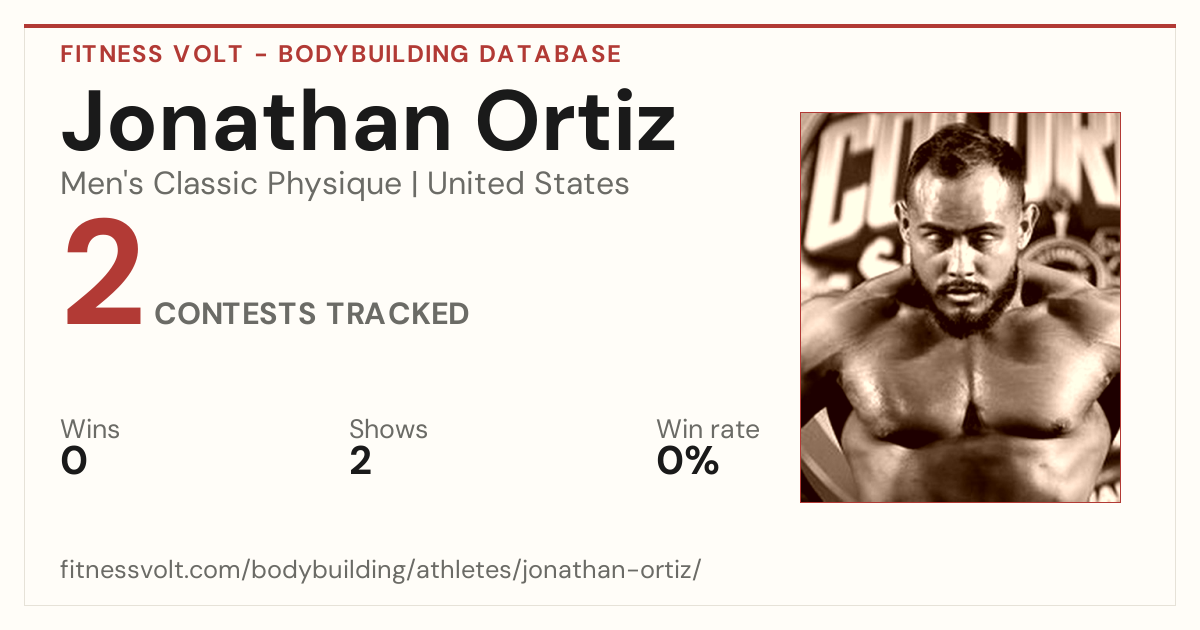Click the United States country text
The image size is (1200, 630).
point(528,184)
